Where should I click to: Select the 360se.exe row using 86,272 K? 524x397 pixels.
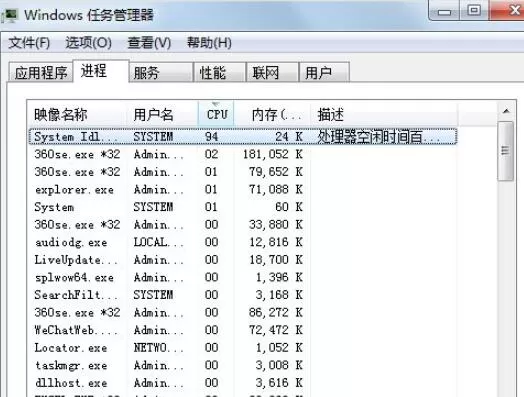[x=243, y=313]
